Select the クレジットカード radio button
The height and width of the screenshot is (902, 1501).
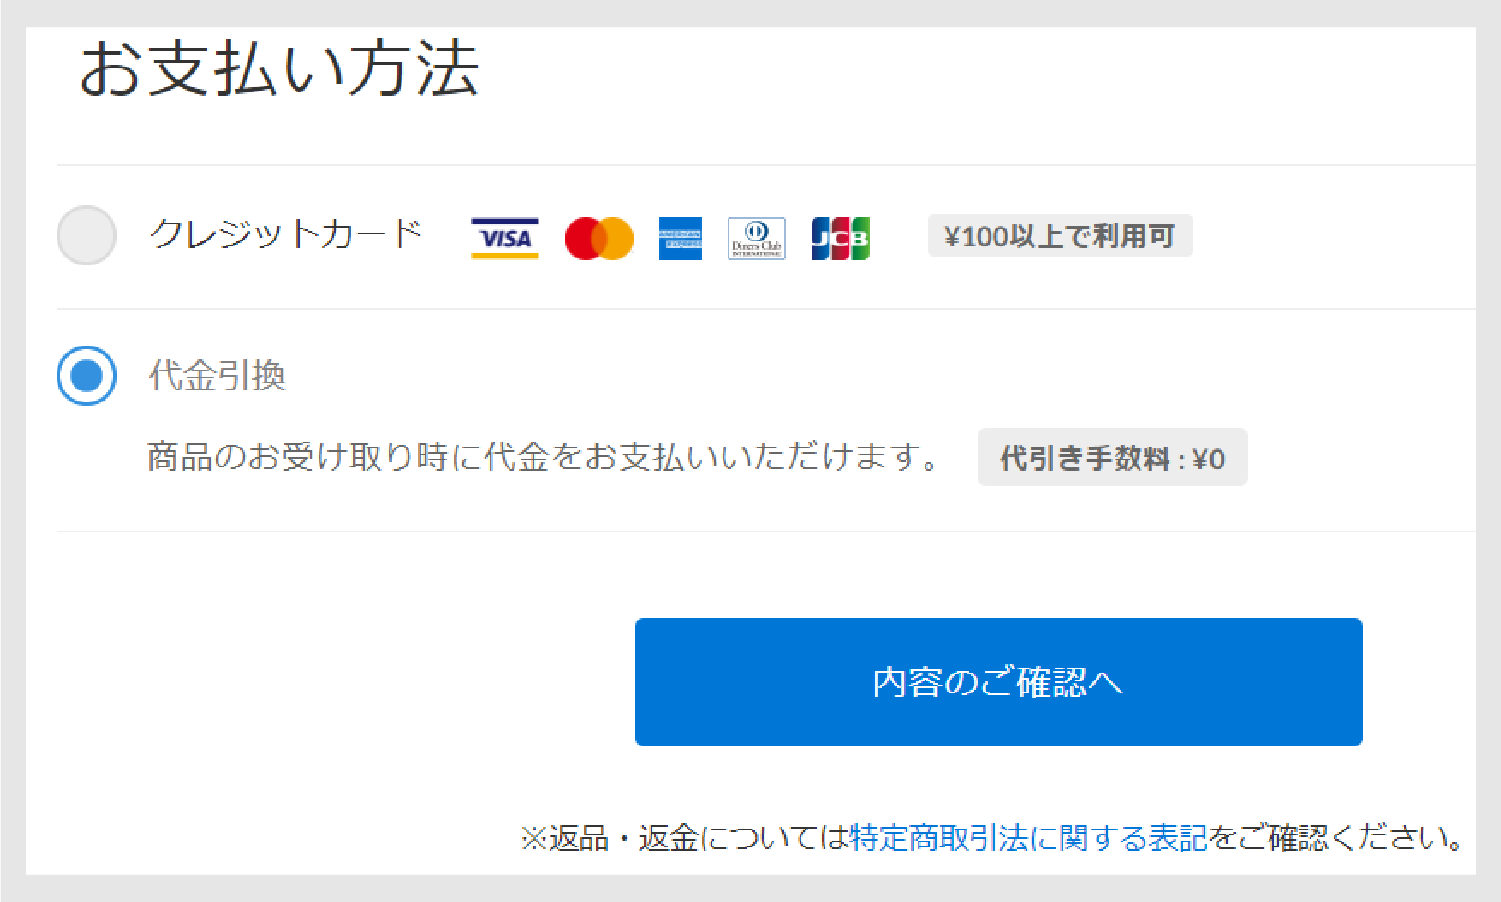[x=87, y=236]
